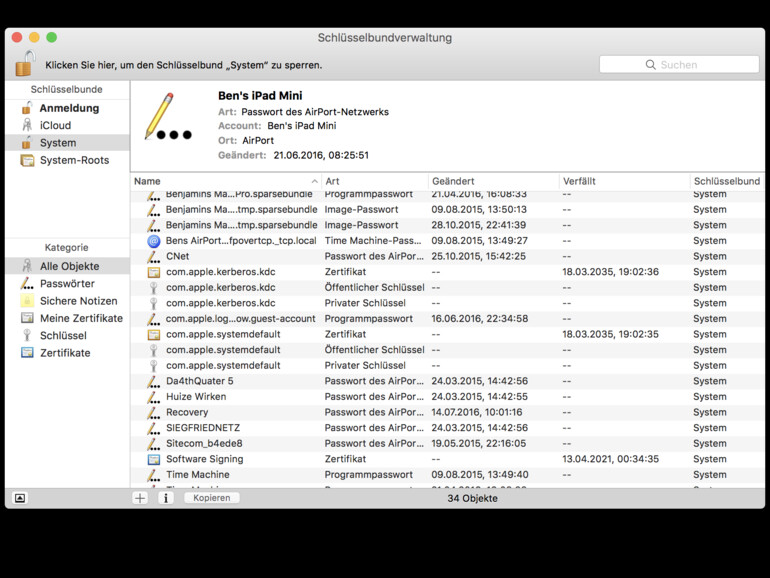
Task: Sort by the Verfällt column header
Action: pyautogui.click(x=622, y=181)
